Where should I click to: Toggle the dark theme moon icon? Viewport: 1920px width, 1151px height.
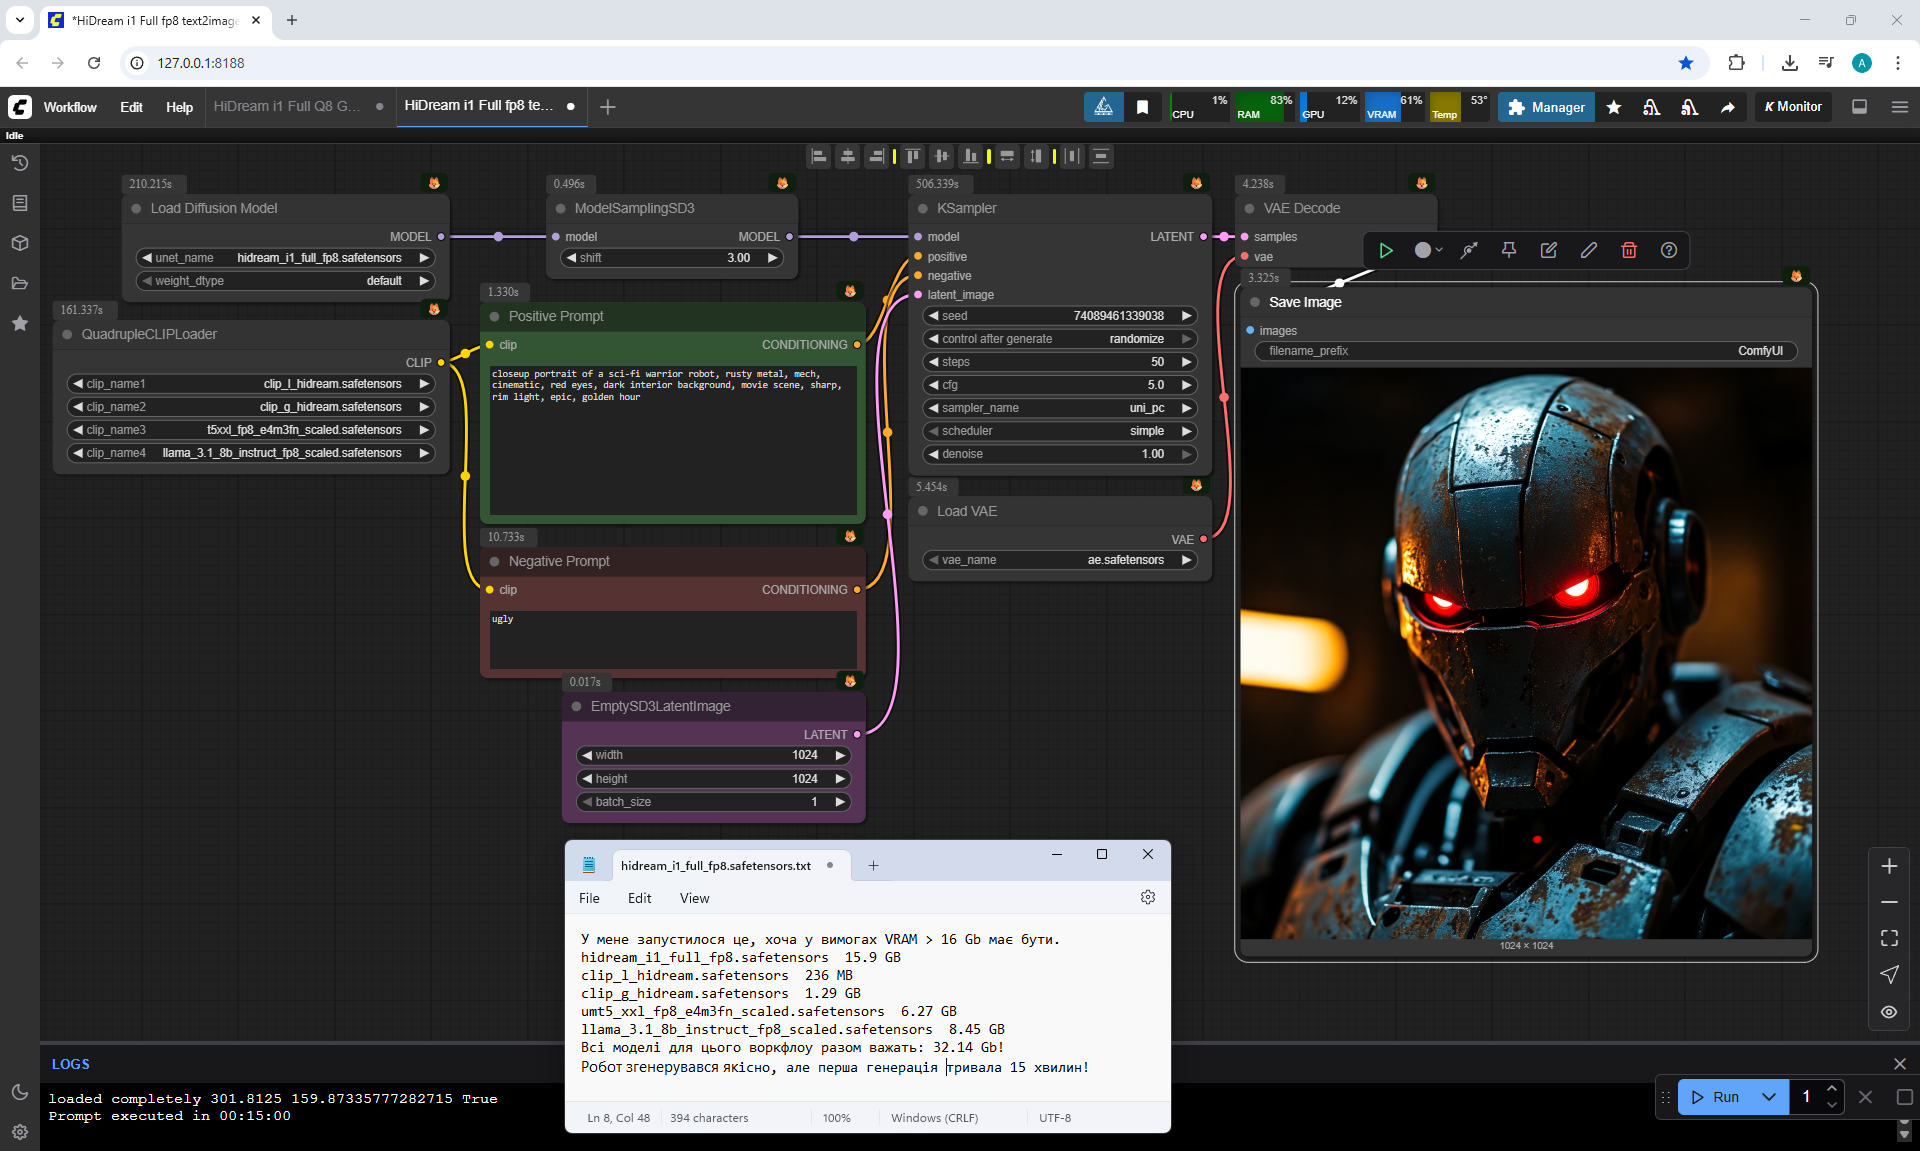click(x=19, y=1092)
